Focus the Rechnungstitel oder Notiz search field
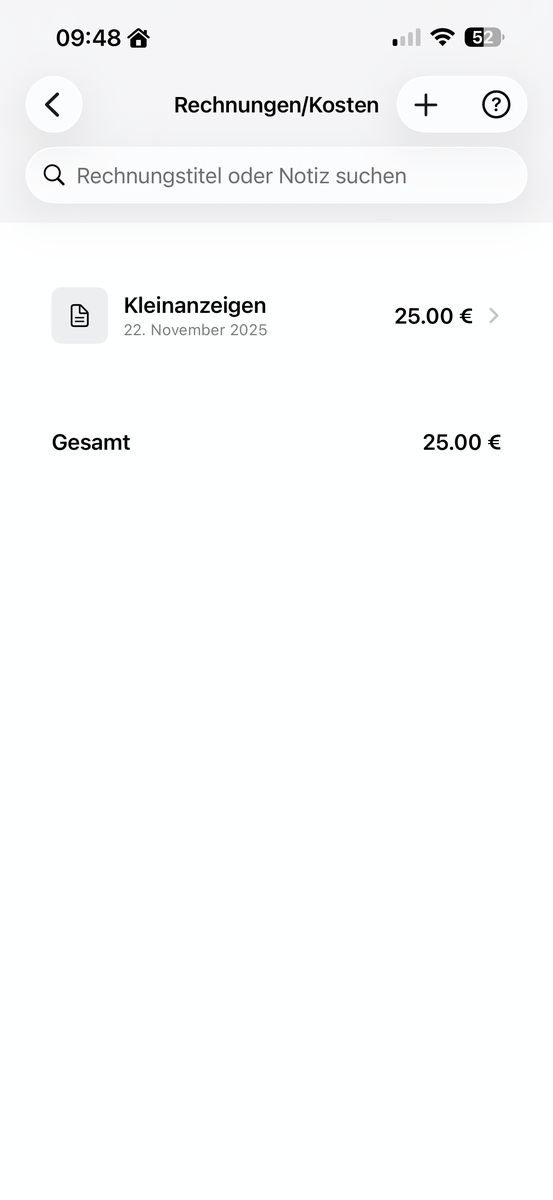Screen dimensions: 553x1200 tap(276, 176)
